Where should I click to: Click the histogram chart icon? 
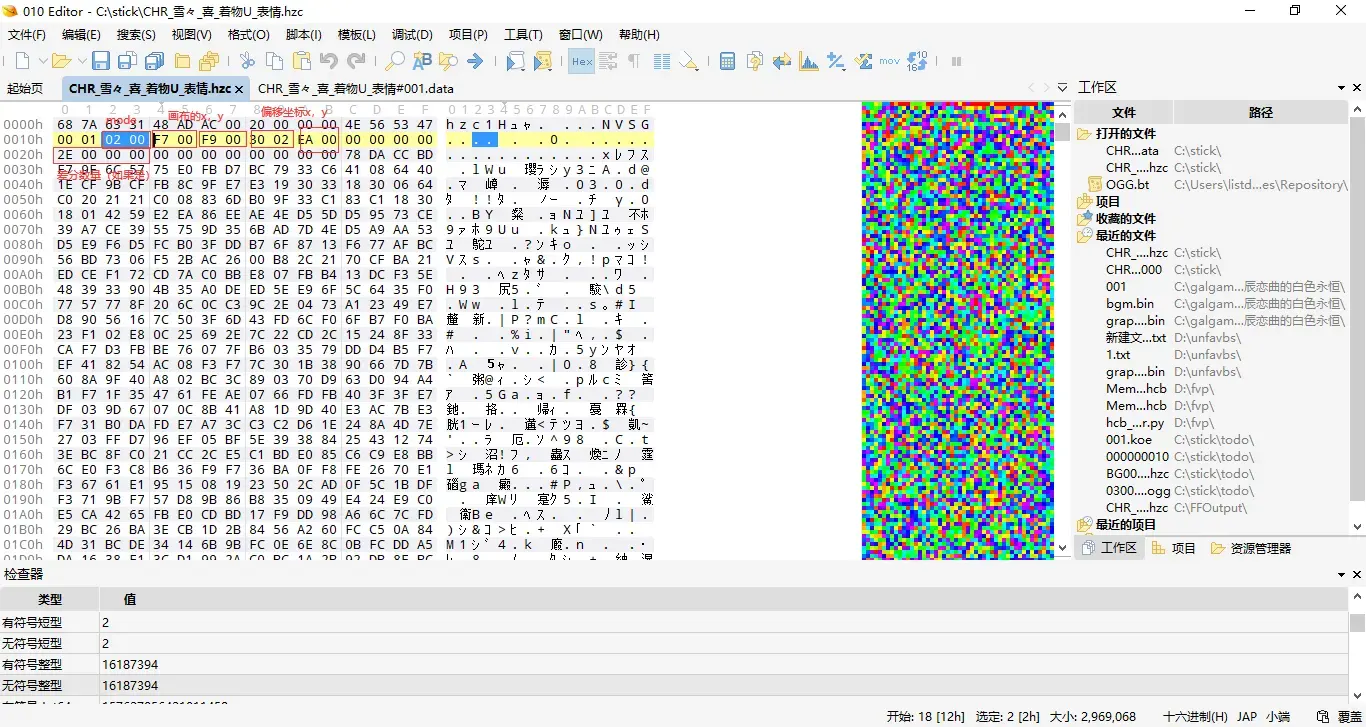tap(809, 62)
